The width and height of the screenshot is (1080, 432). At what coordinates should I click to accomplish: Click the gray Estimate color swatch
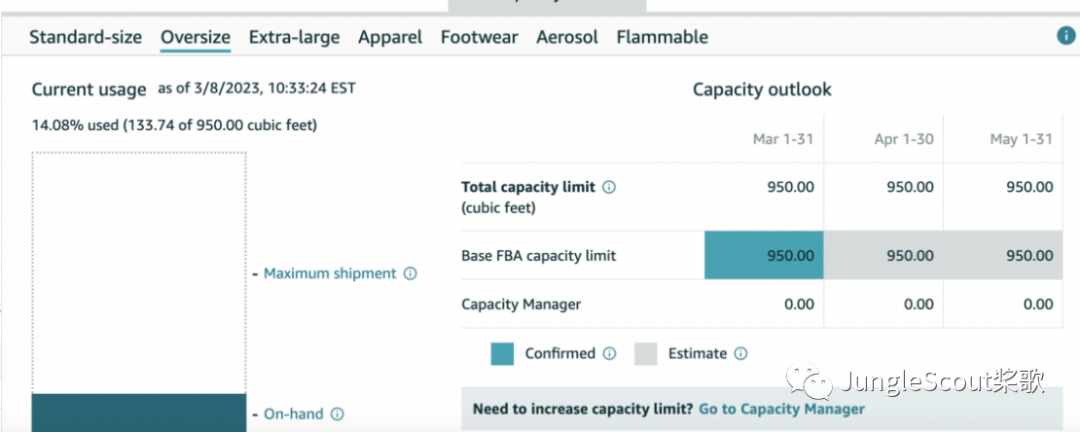[645, 353]
